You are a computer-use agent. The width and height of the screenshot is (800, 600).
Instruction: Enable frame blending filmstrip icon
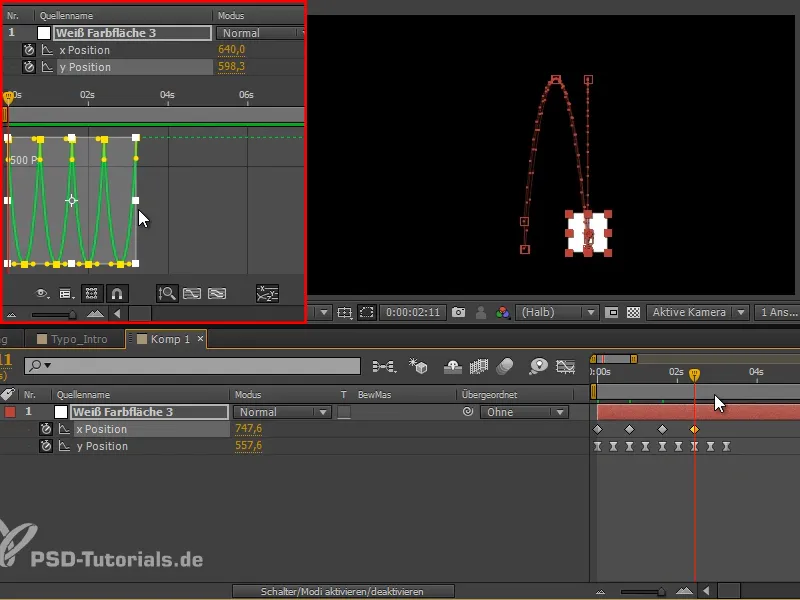click(479, 366)
